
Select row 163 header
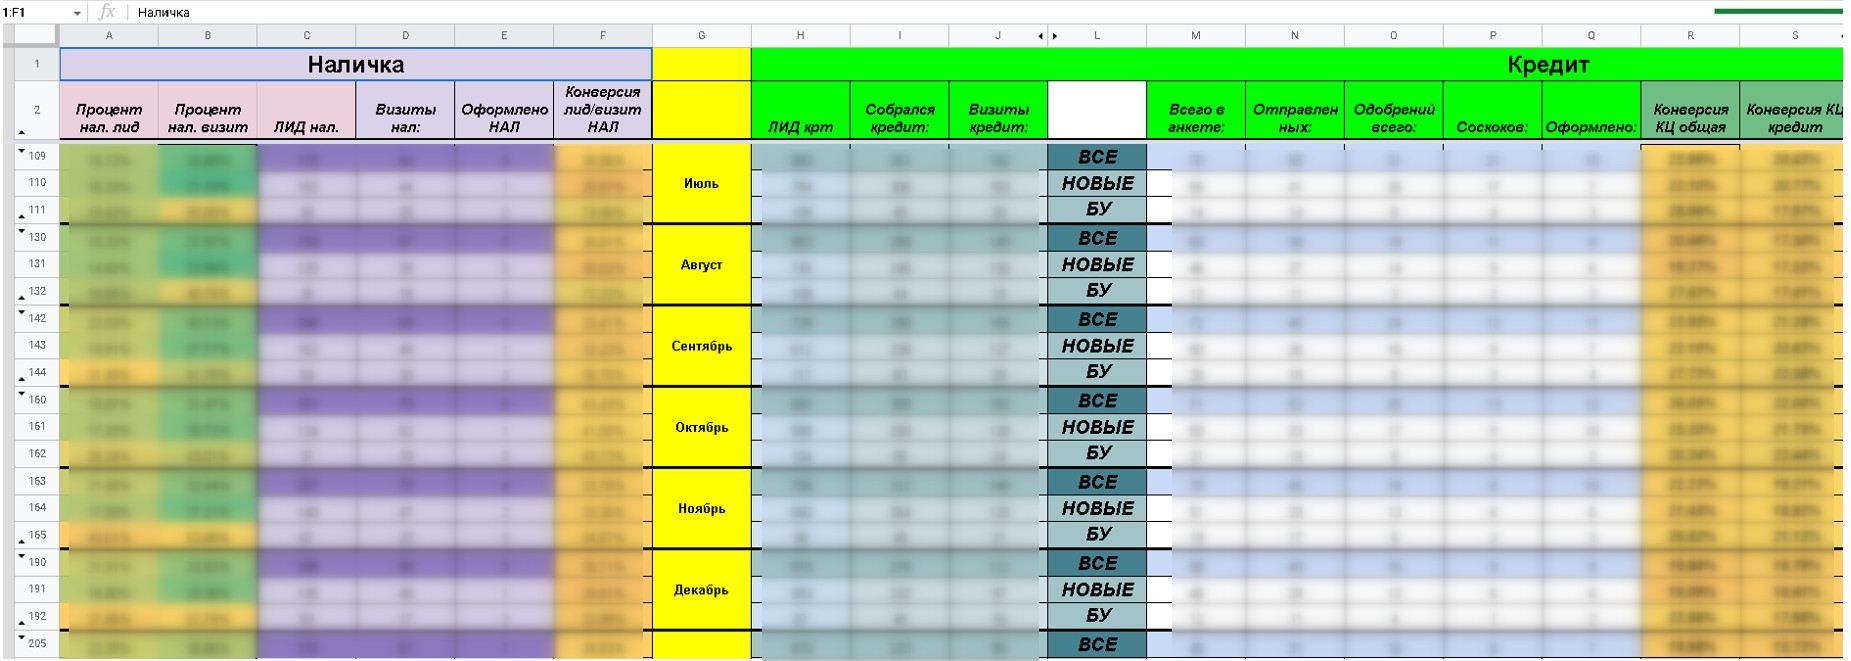click(37, 481)
